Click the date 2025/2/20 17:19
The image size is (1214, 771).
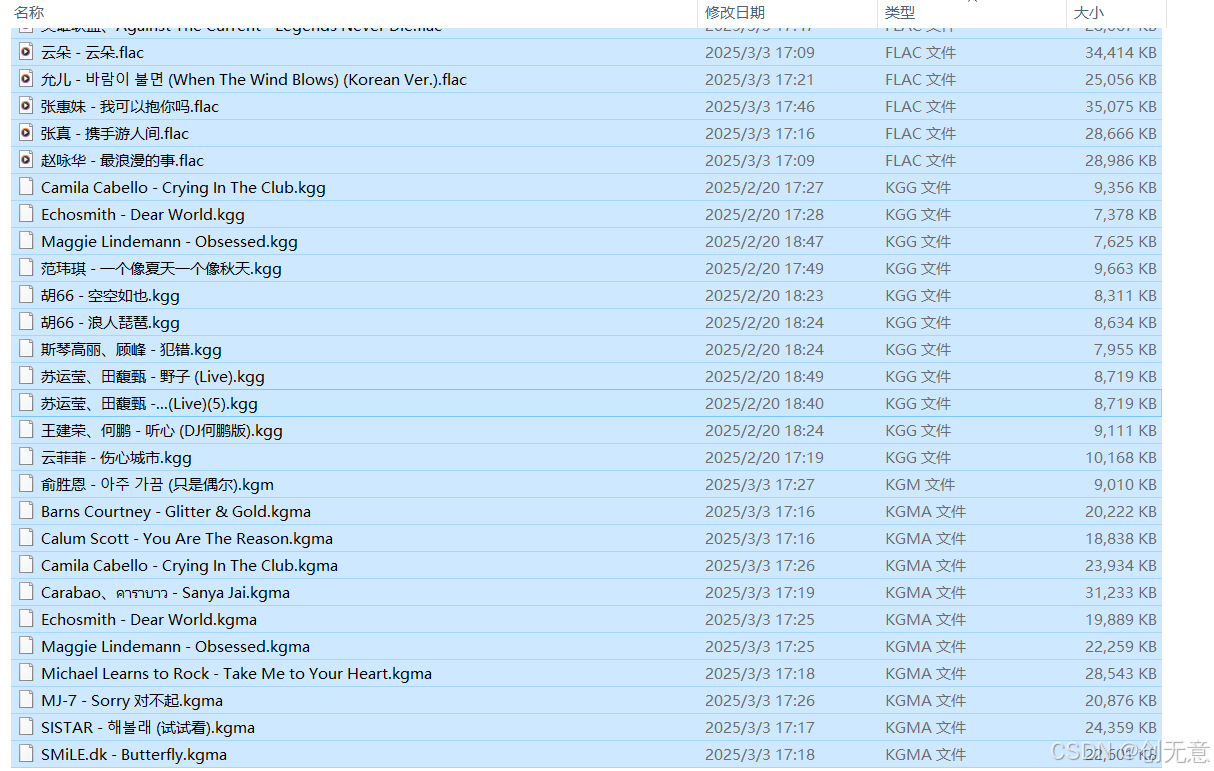click(x=764, y=457)
